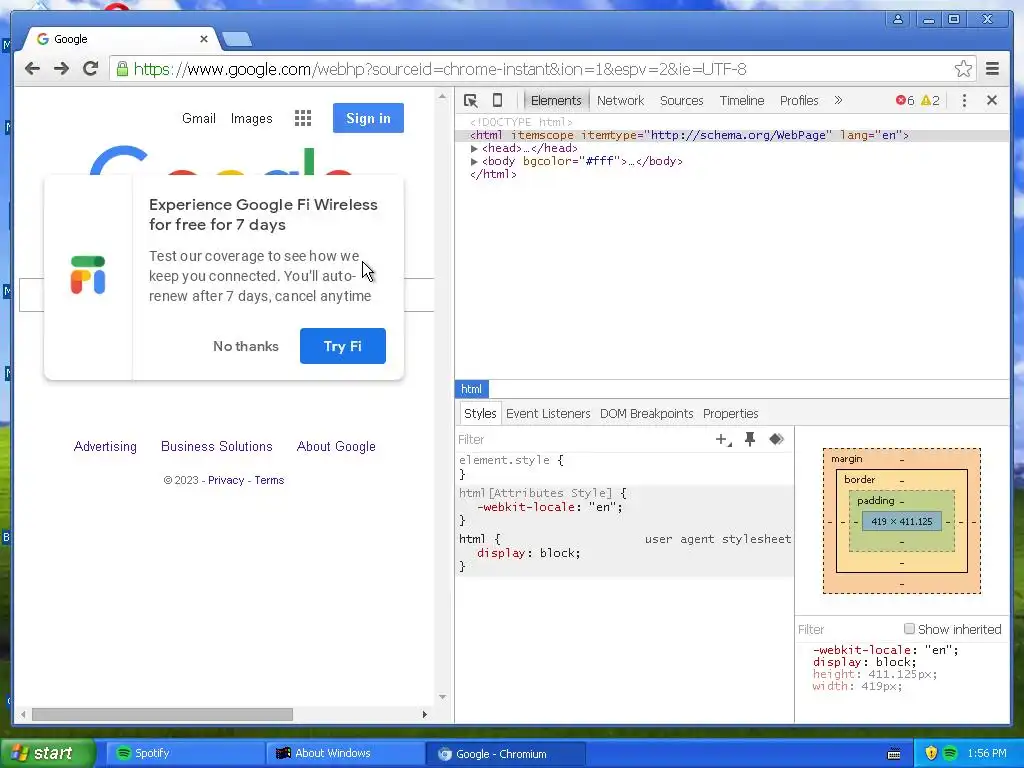Image resolution: width=1024 pixels, height=768 pixels.
Task: Reload the page with the refresh icon
Action: [x=91, y=69]
